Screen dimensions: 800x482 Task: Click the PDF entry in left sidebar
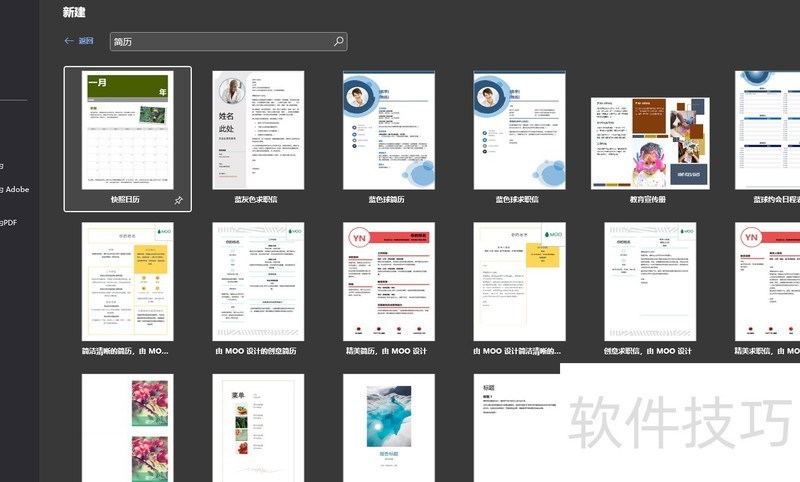click(9, 222)
